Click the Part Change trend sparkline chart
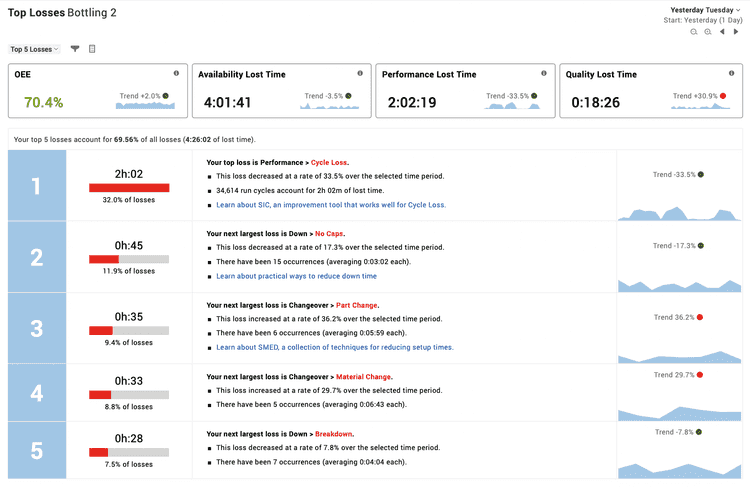Screen dimensions: 750x487 click(x=679, y=357)
